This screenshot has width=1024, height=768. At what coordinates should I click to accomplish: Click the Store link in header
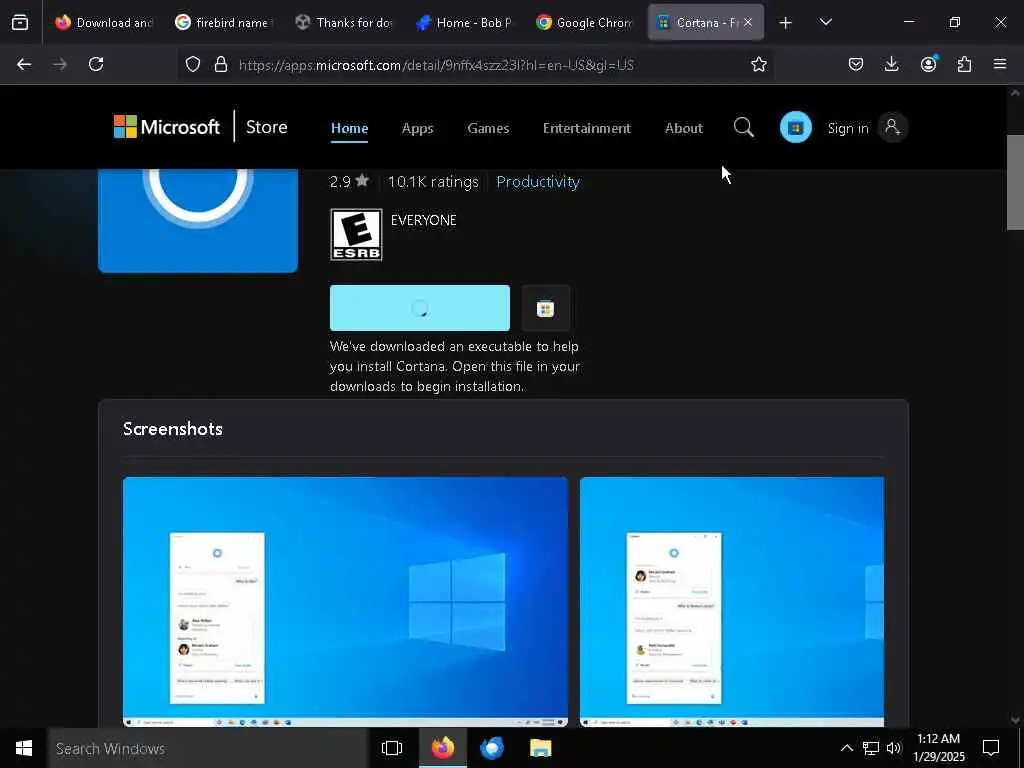click(x=266, y=127)
